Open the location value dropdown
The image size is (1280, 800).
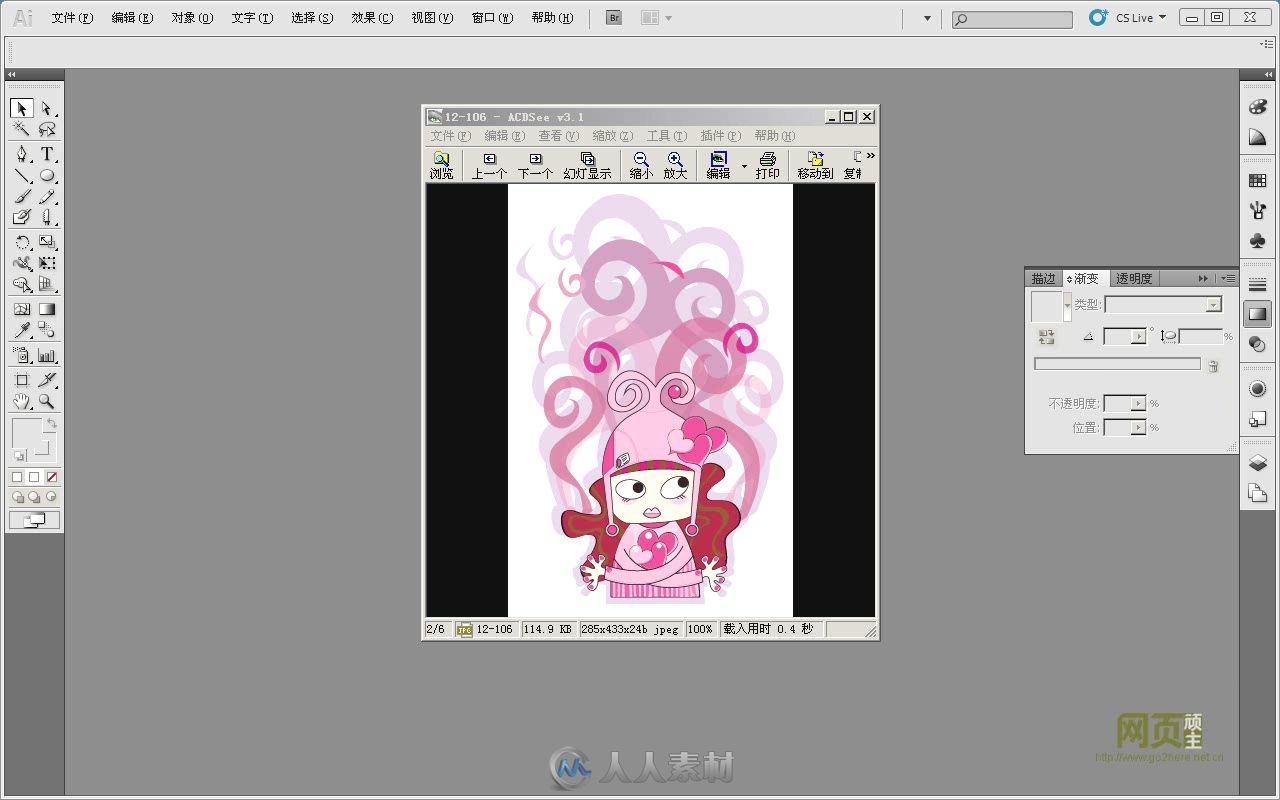coord(1139,427)
